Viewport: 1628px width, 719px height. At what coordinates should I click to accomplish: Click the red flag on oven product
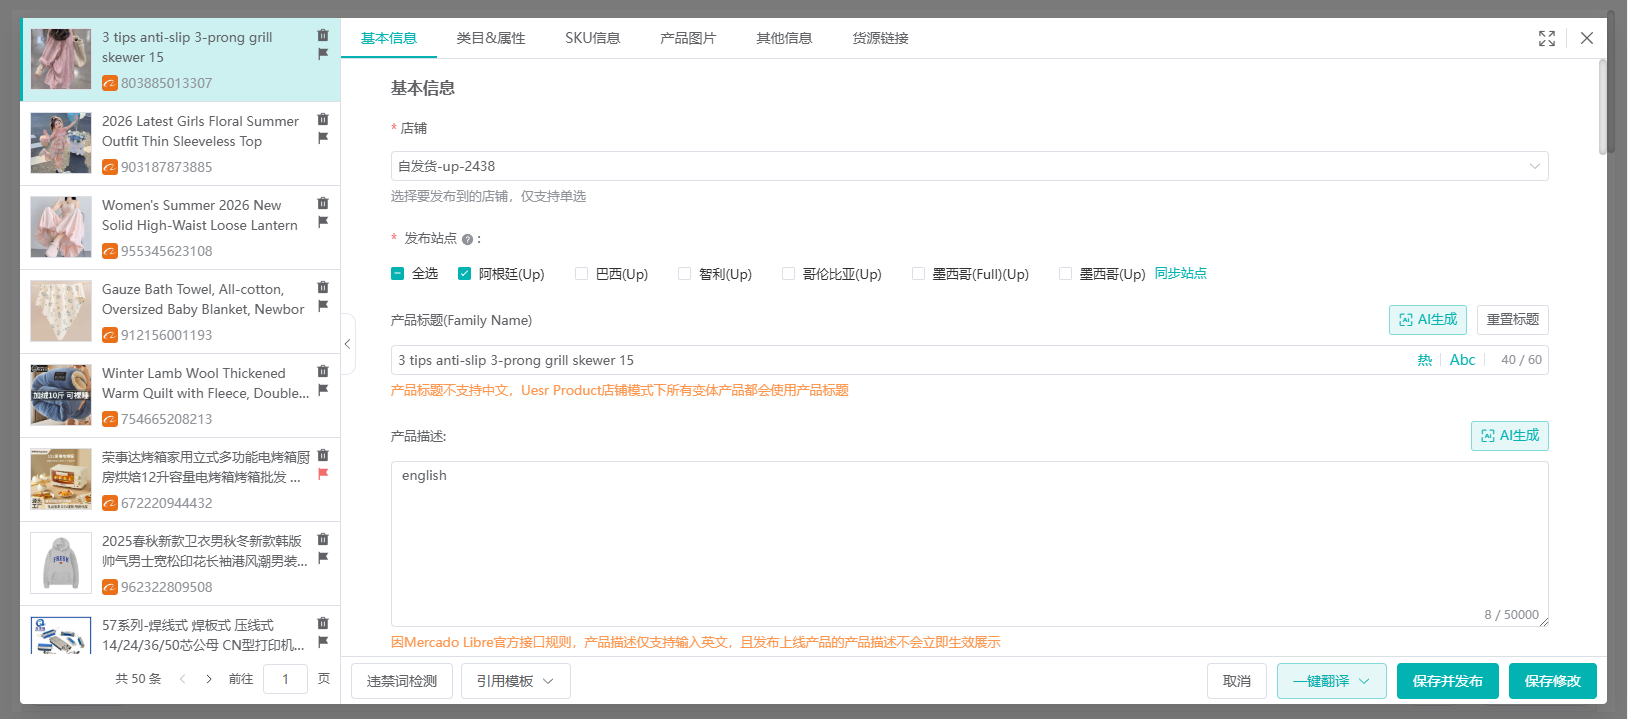[x=323, y=474]
